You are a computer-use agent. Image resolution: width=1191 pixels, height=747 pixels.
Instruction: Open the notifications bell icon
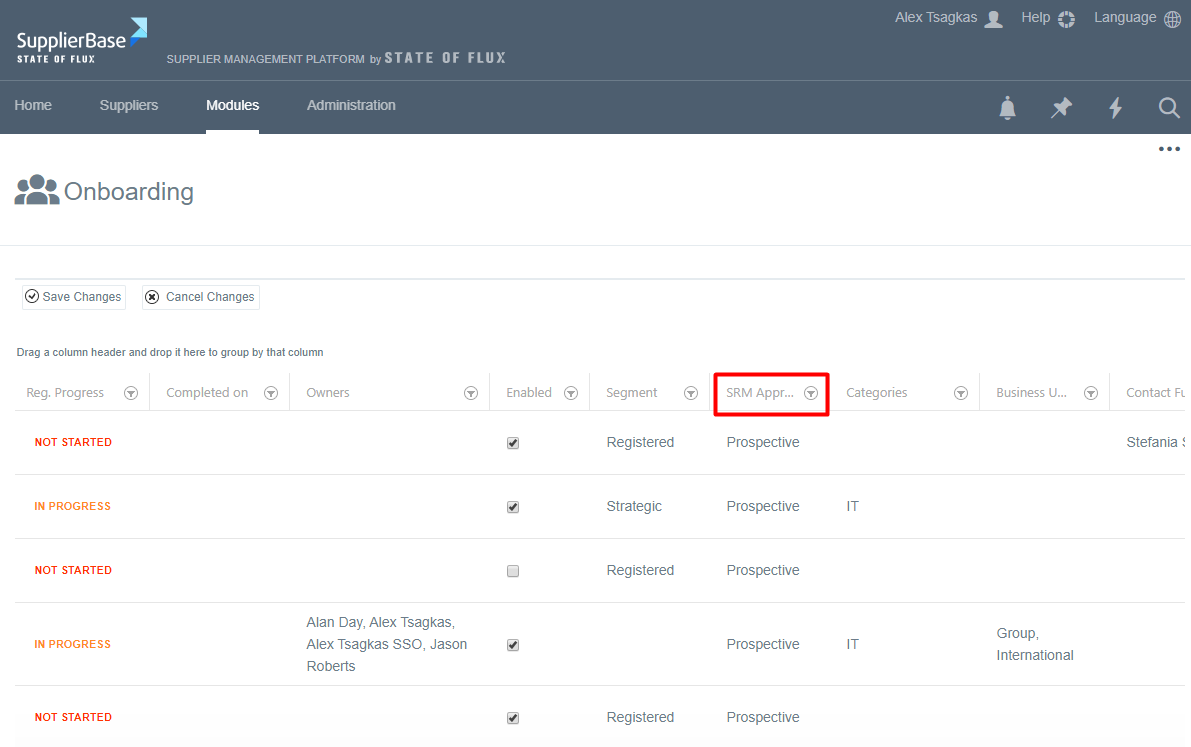pos(1007,108)
